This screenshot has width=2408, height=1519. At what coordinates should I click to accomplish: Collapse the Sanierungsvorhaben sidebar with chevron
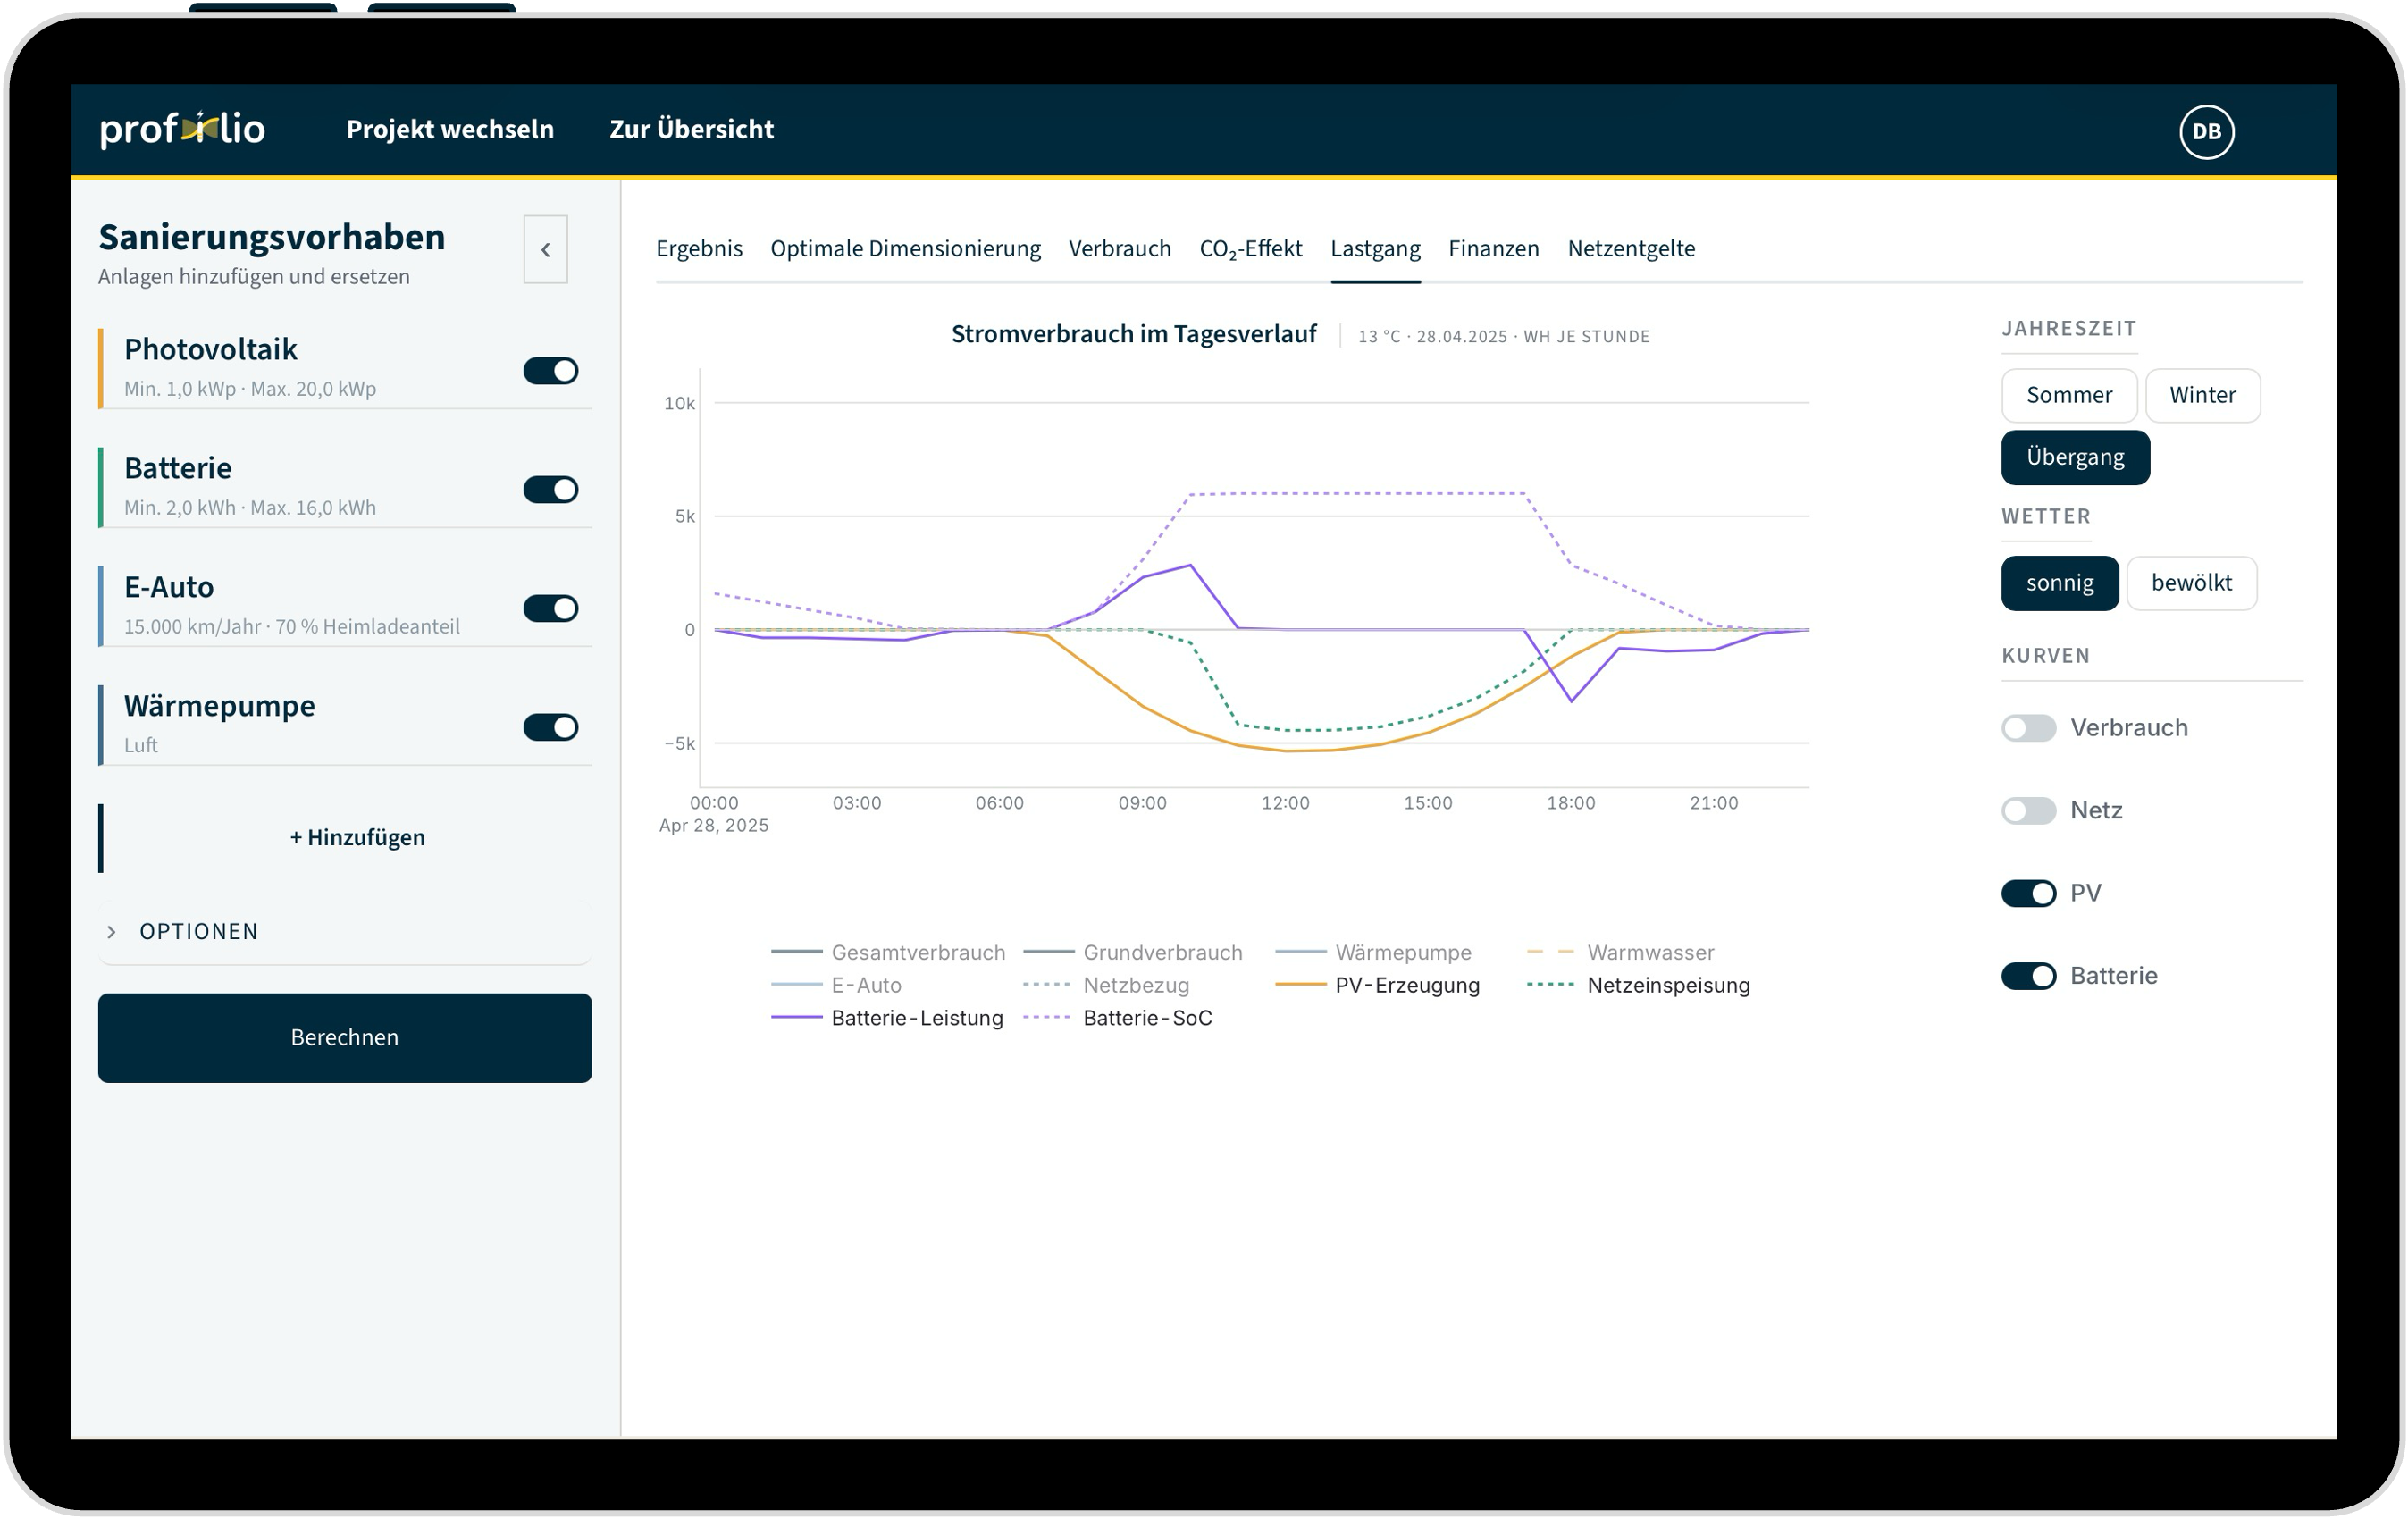[x=545, y=249]
